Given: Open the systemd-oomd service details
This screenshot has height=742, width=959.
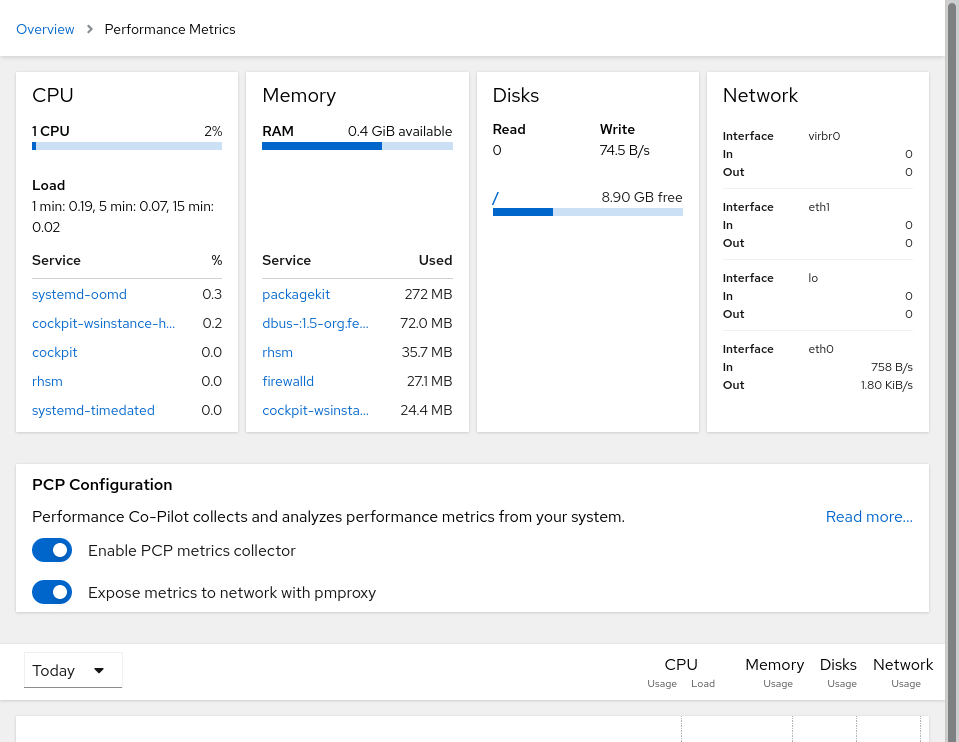Looking at the screenshot, I should click(79, 294).
